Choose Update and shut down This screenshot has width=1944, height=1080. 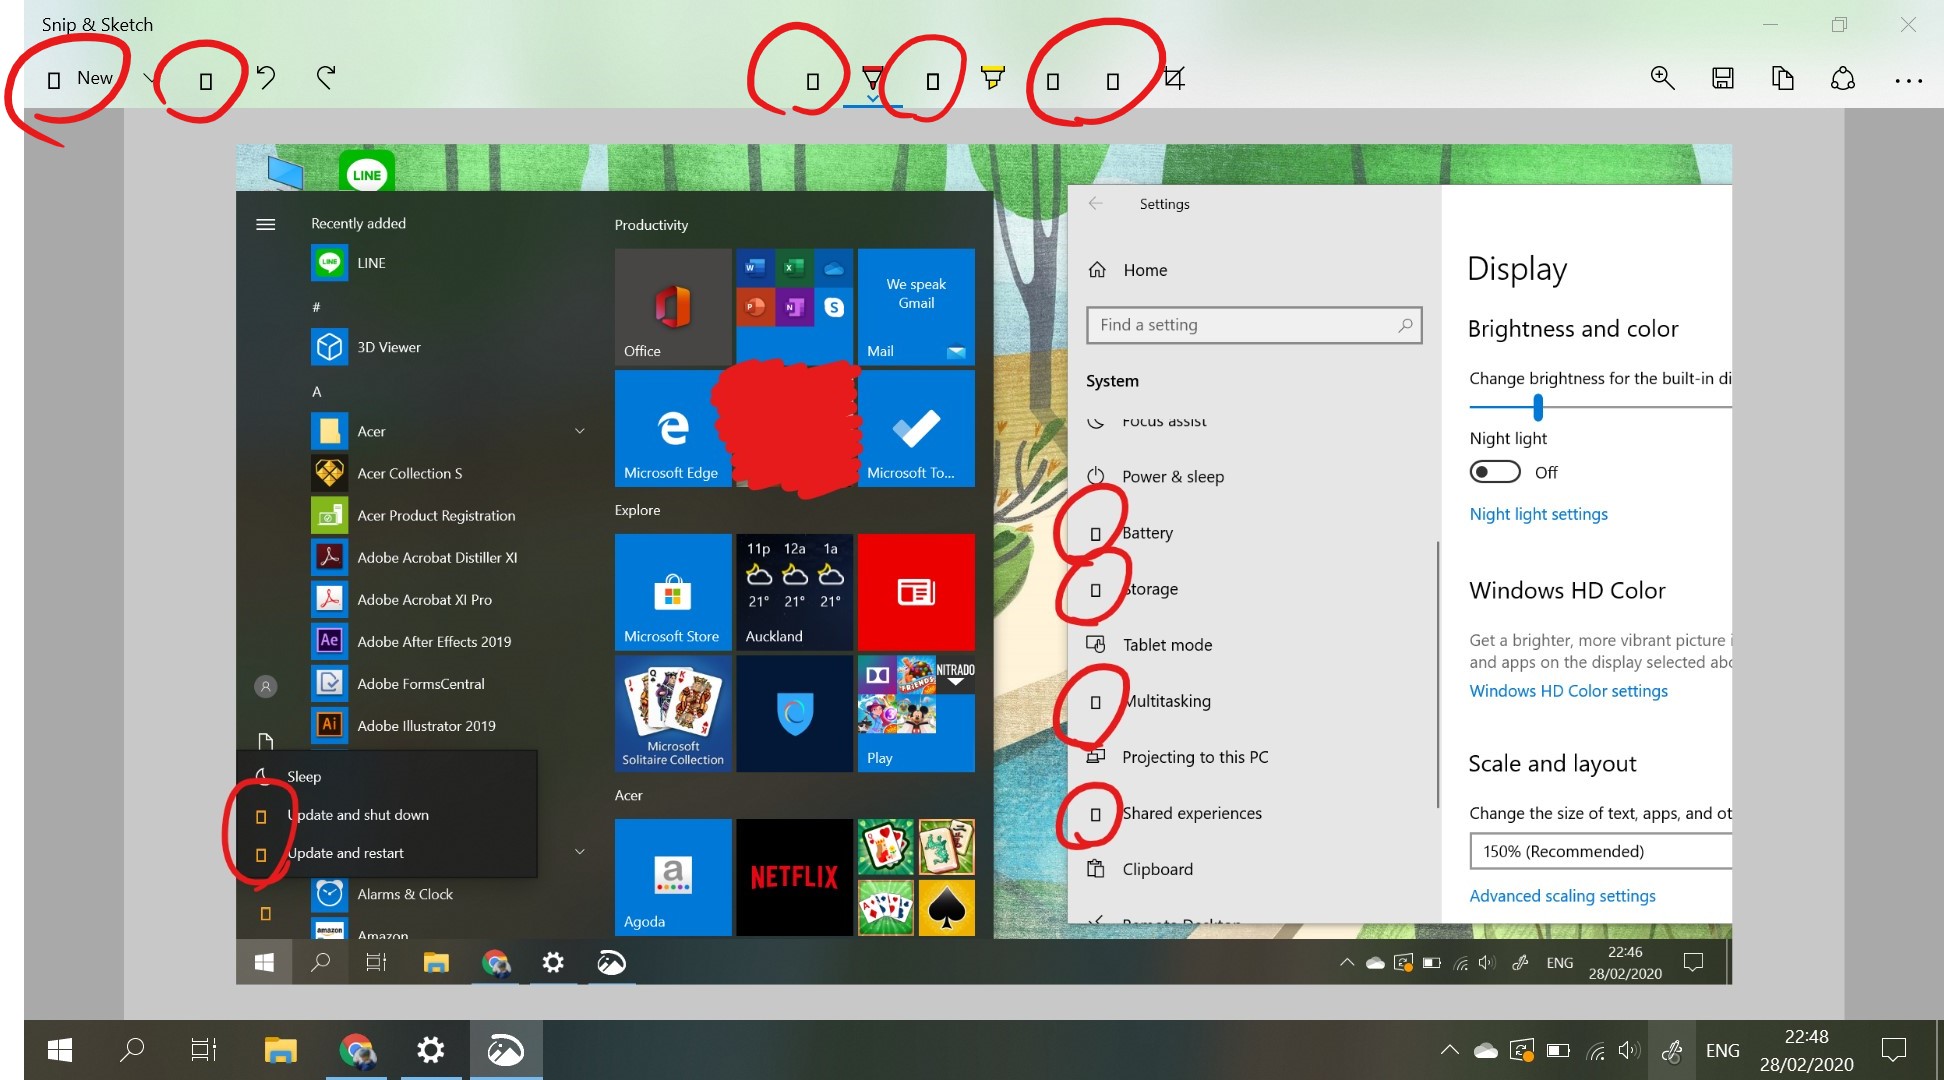[386, 815]
